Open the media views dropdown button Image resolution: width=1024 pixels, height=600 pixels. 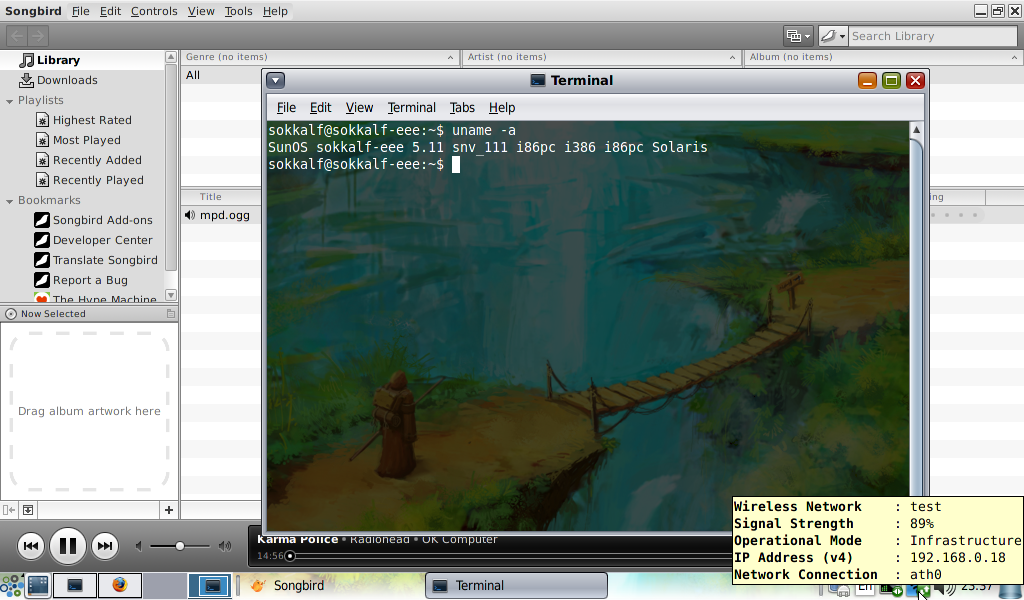point(798,36)
